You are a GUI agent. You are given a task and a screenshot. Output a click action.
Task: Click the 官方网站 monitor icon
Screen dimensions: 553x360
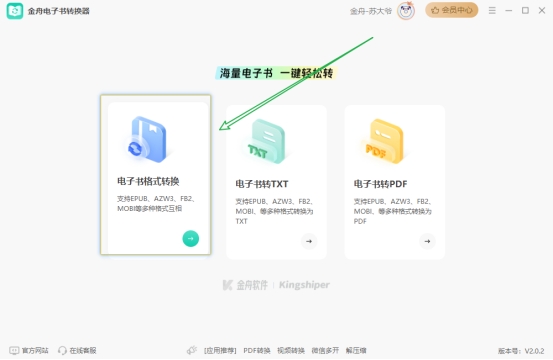[x=14, y=350]
